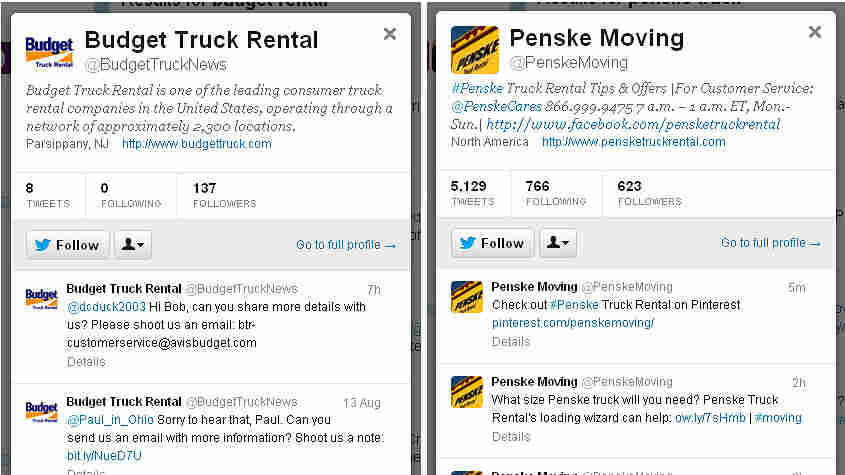Click the Budget Truck Rental profile logo

(x=49, y=53)
